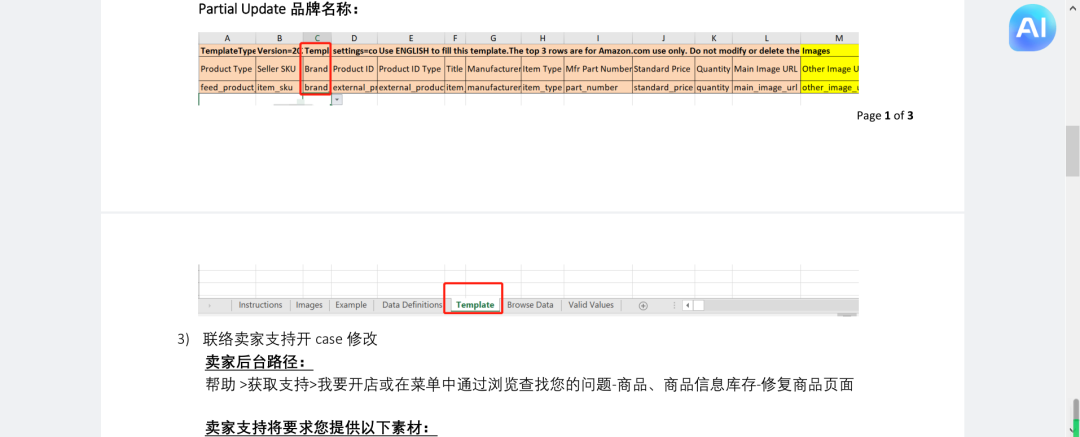Open the Instructions sheet tab
This screenshot has height=437, width=1080.
[260, 305]
